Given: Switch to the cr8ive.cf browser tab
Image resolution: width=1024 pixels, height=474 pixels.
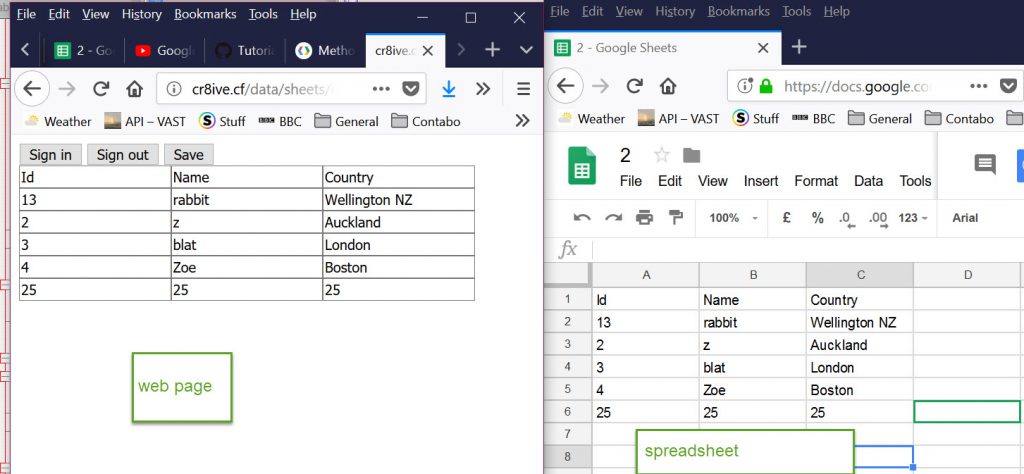Looking at the screenshot, I should [x=402, y=50].
